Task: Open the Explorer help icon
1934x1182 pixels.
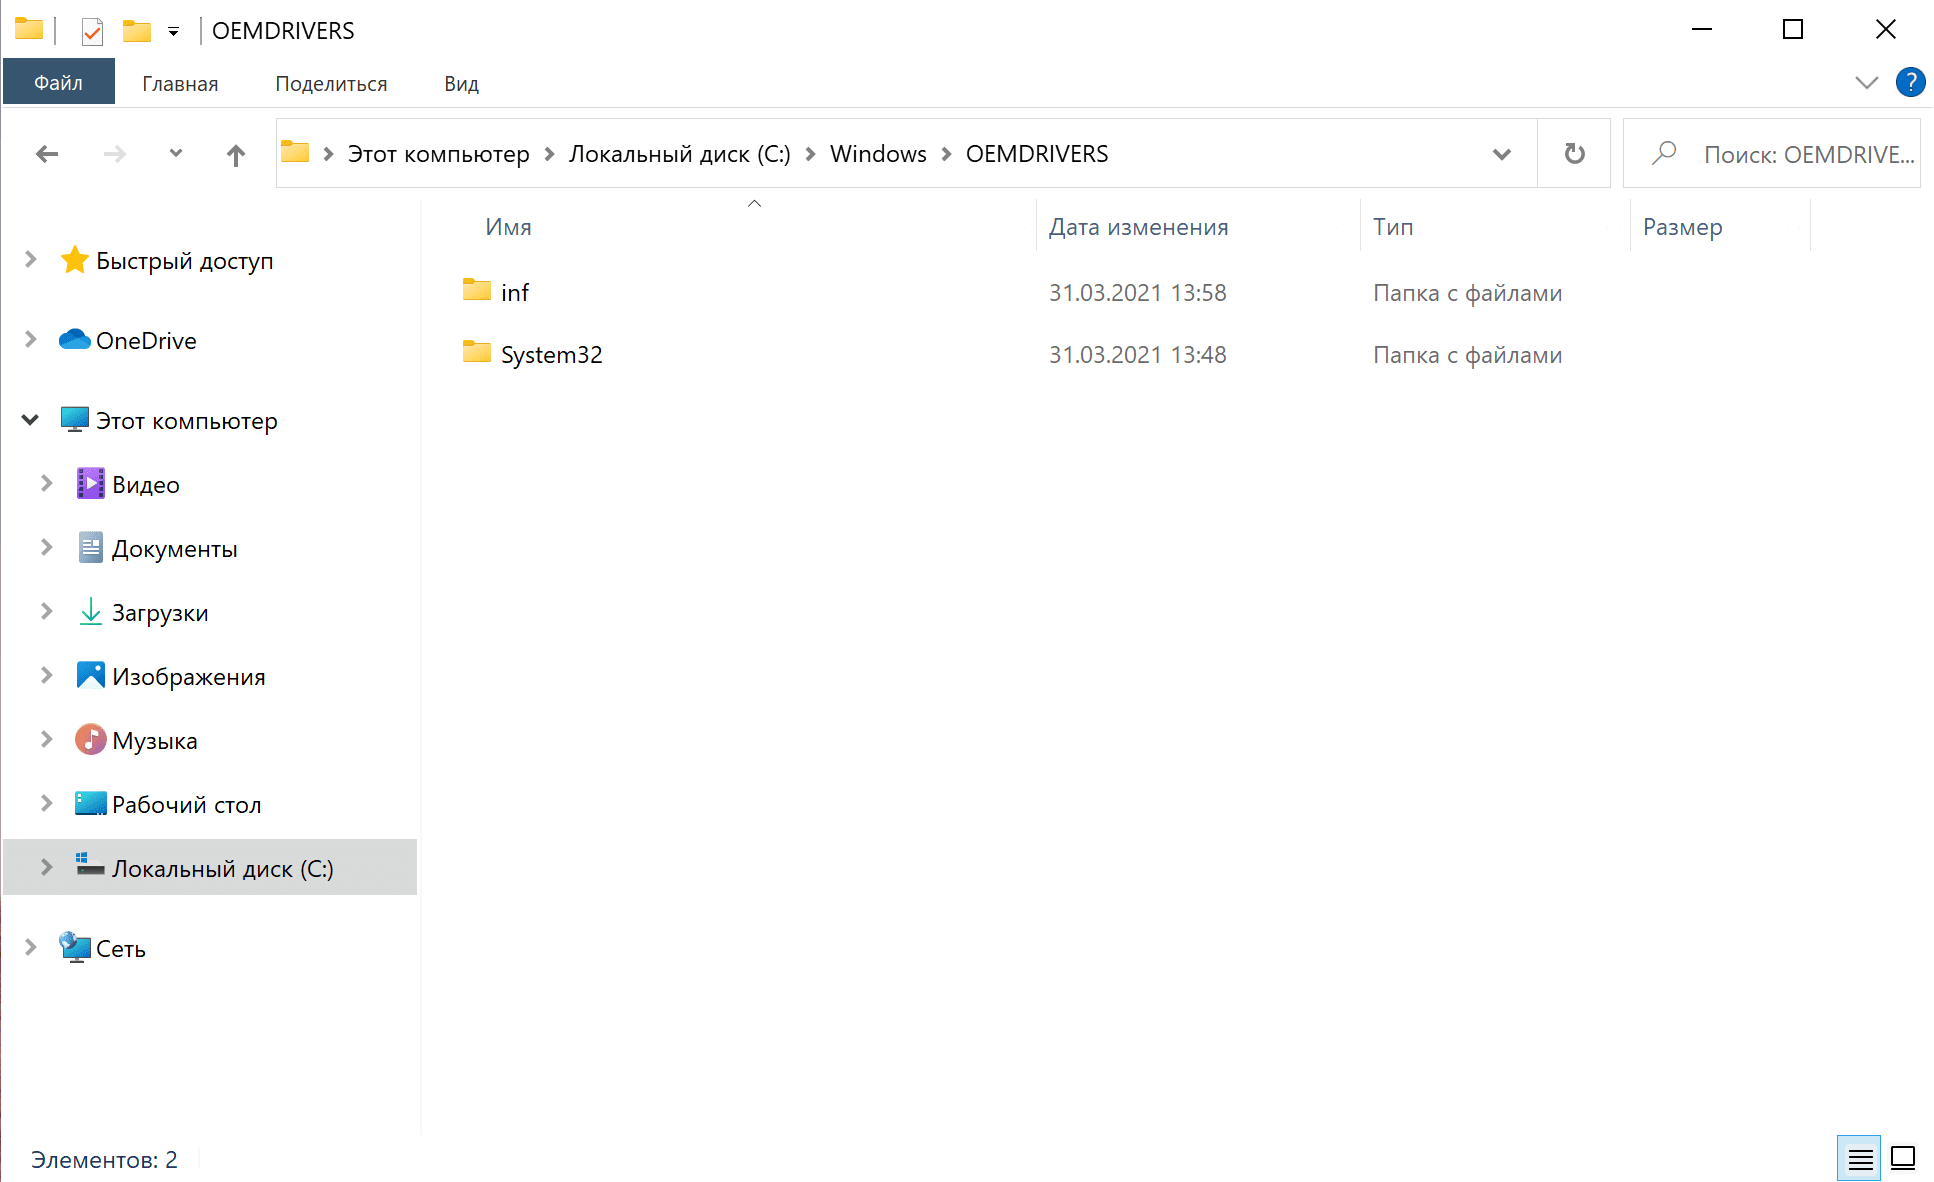Action: pos(1910,82)
